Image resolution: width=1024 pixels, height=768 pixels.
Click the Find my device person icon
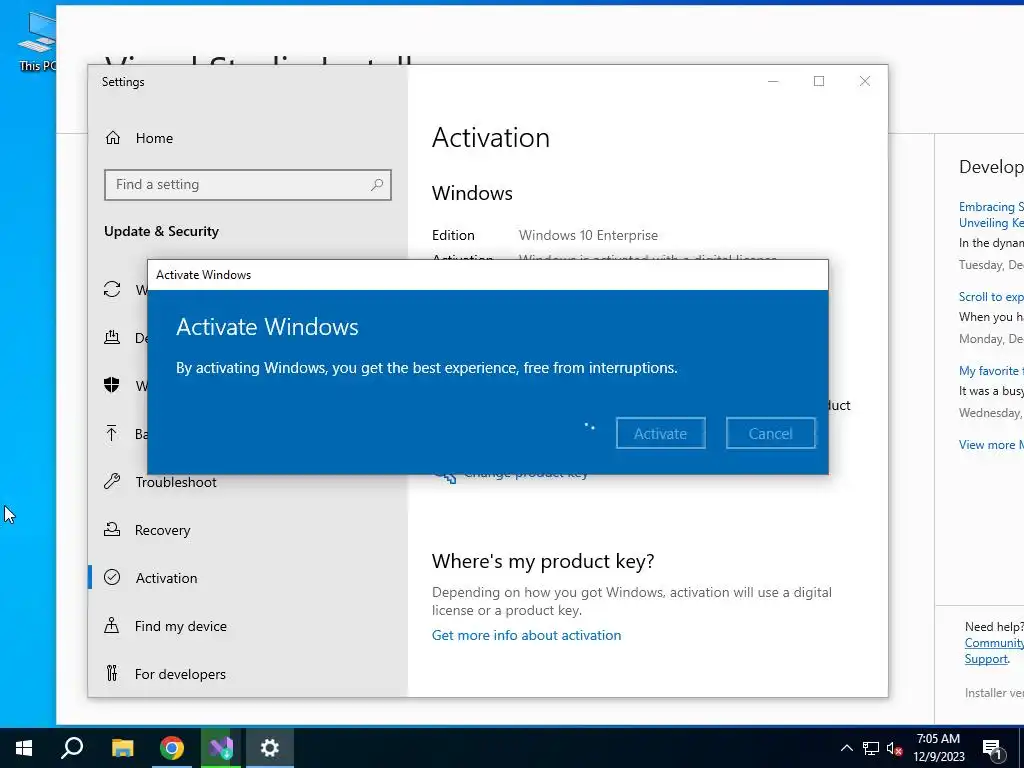(x=112, y=626)
